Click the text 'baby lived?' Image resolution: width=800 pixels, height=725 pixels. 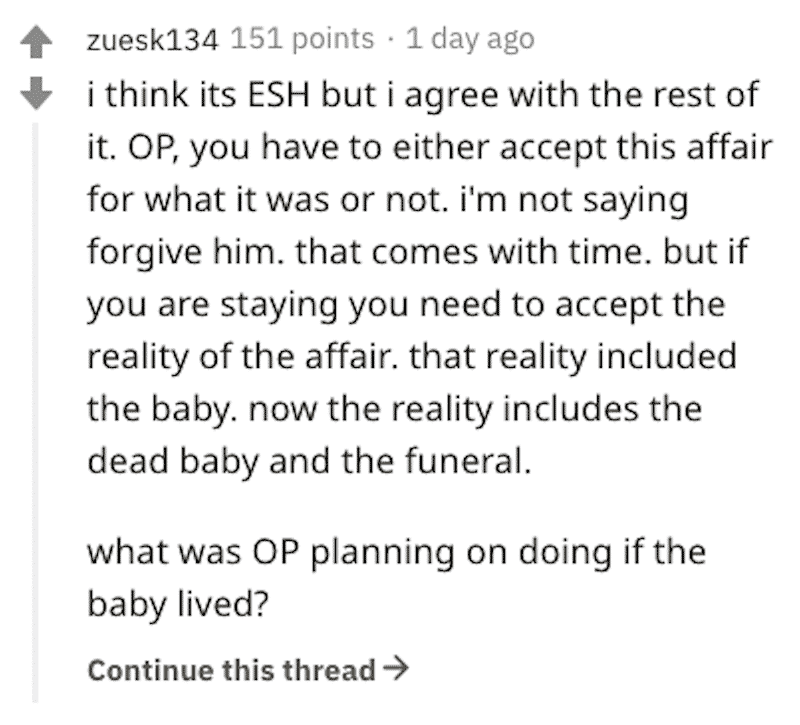[x=178, y=604]
